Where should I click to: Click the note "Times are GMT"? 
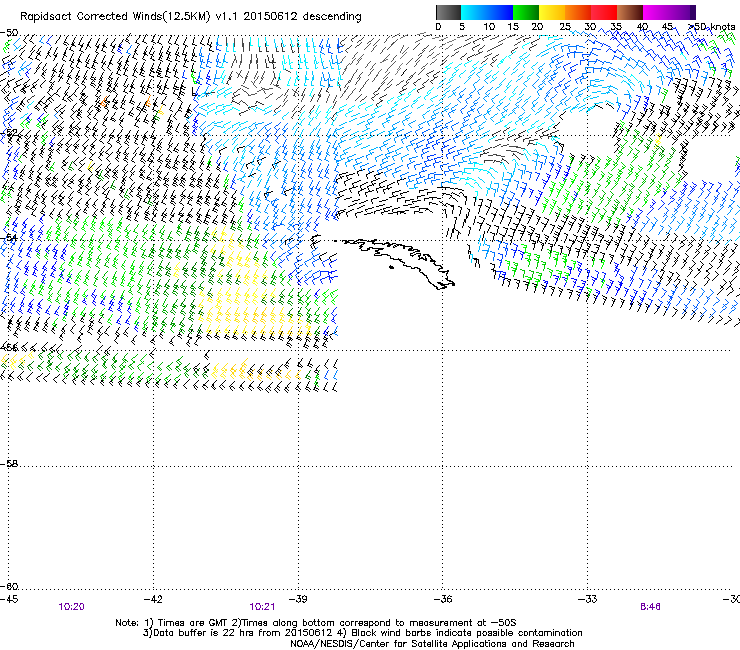193,623
